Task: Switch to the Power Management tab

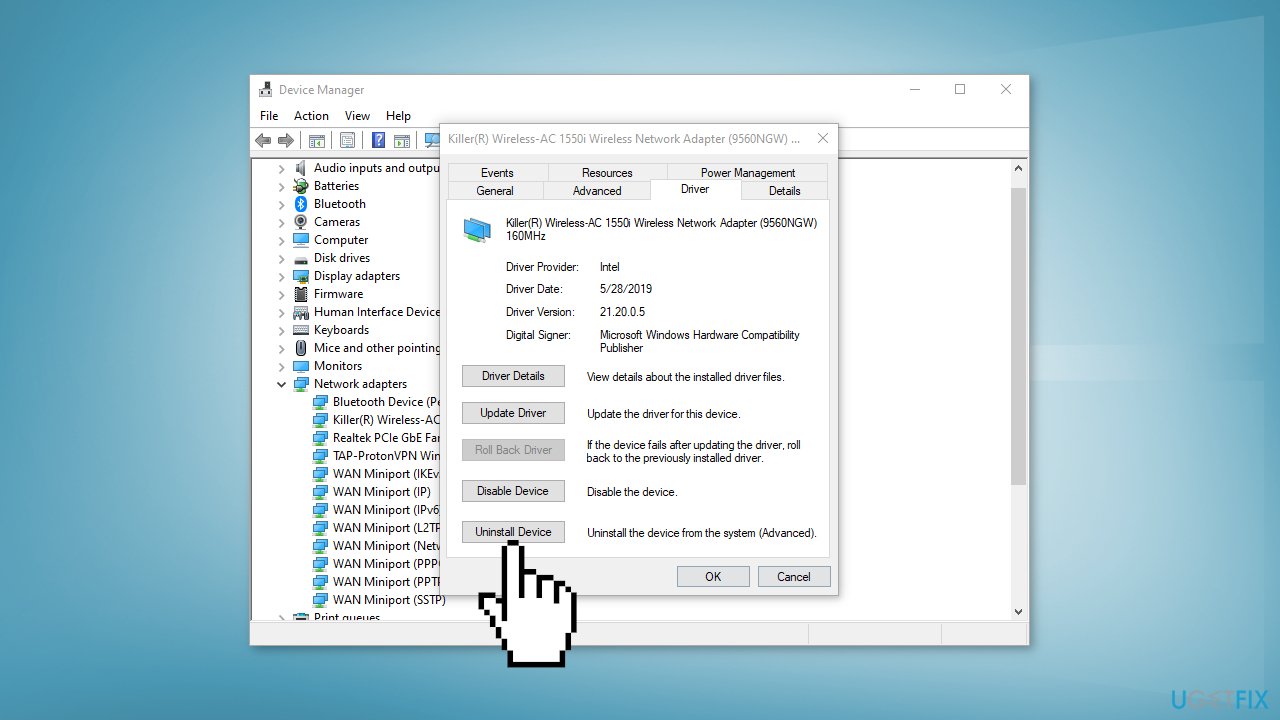Action: tap(748, 172)
